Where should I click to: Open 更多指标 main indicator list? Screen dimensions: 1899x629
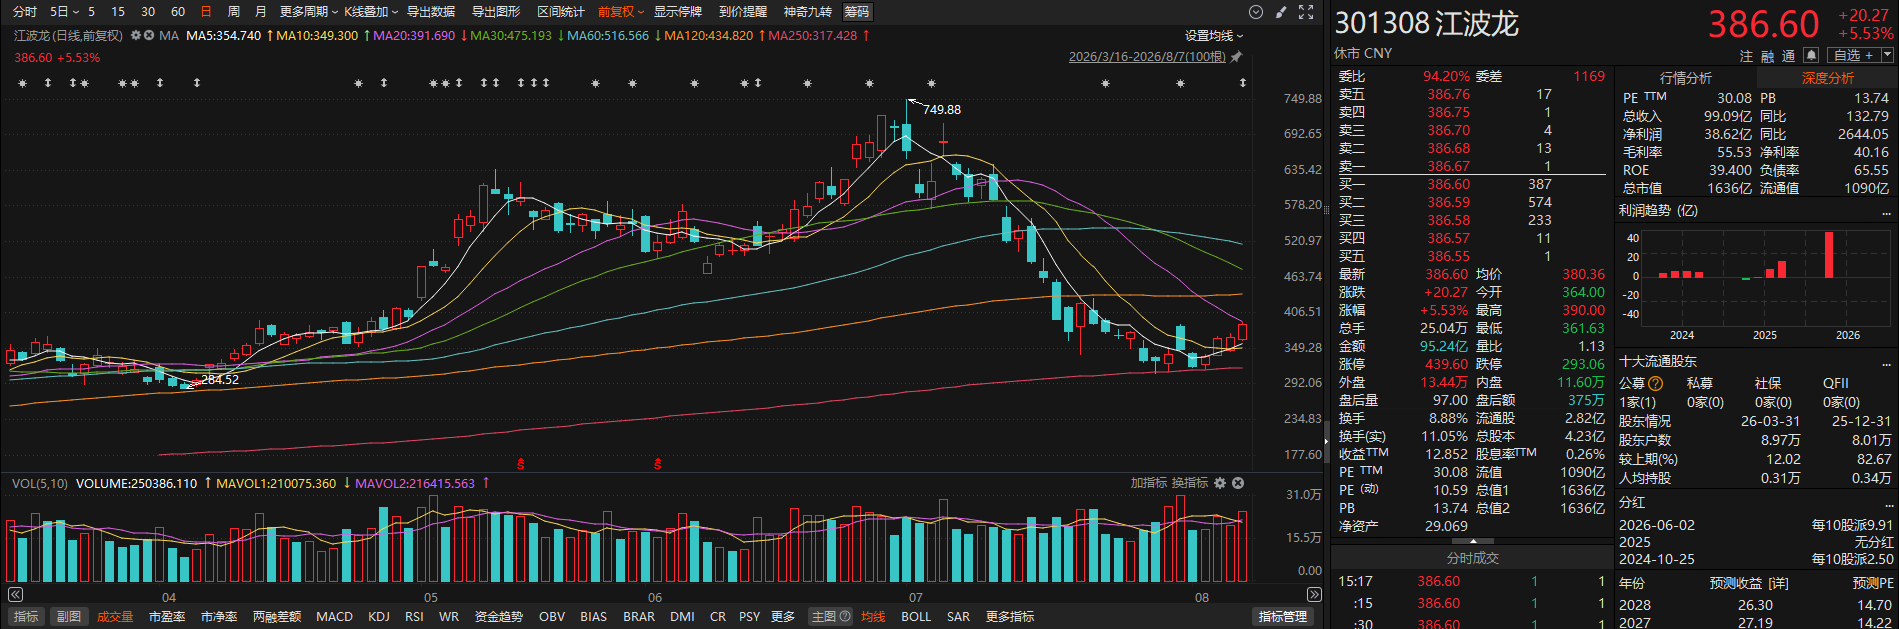[x=1010, y=616]
